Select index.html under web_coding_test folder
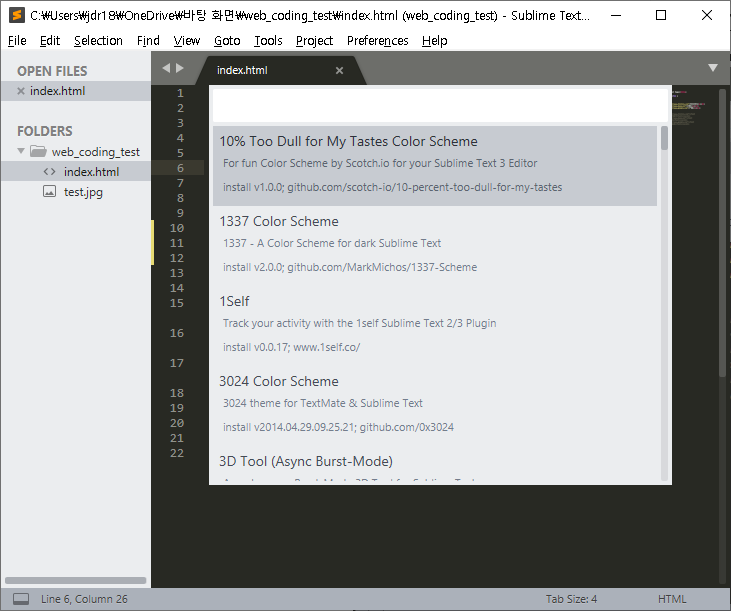 (76, 172)
